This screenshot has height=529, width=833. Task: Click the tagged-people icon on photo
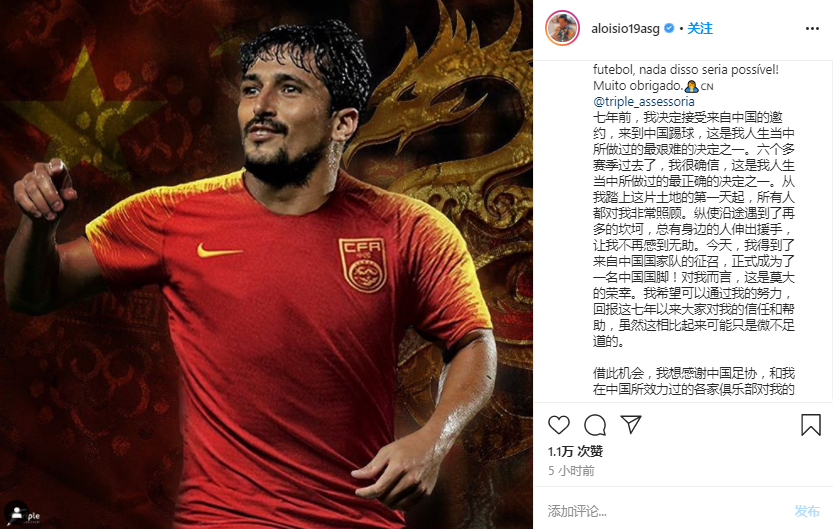[17, 513]
